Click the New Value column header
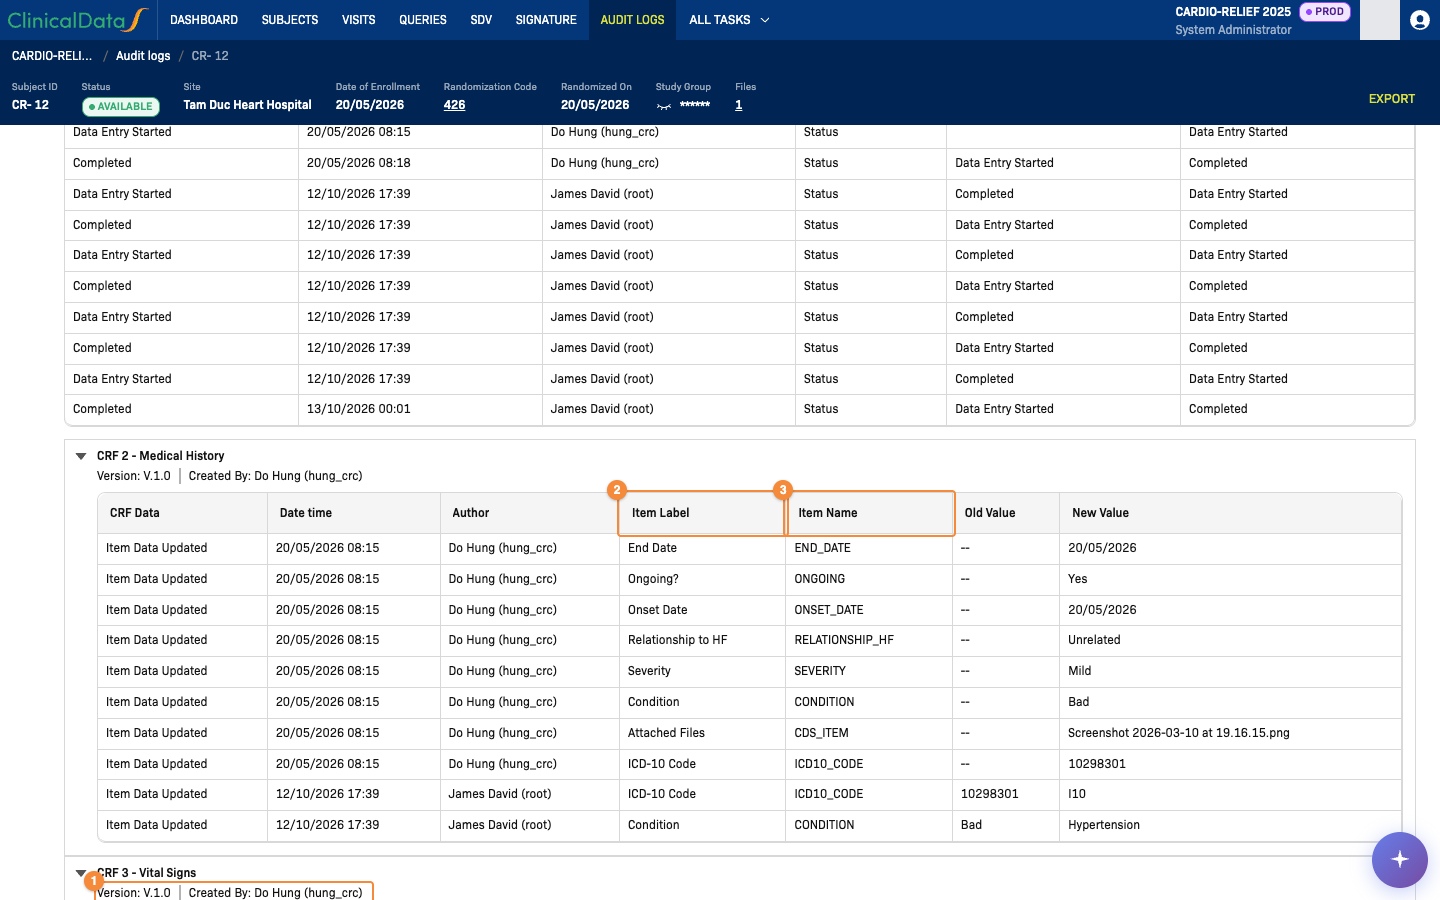Screen dimensions: 1440x900 click(1230, 513)
